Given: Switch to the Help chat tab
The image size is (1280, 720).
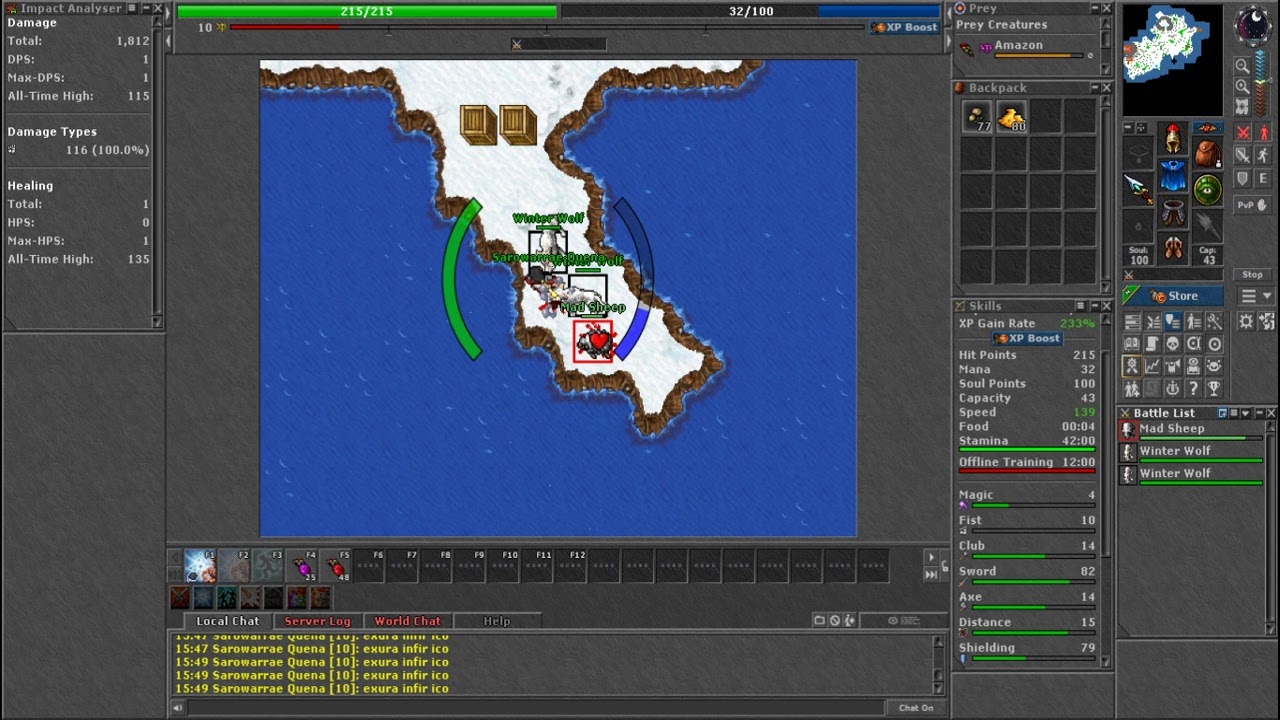Looking at the screenshot, I should click(497, 621).
